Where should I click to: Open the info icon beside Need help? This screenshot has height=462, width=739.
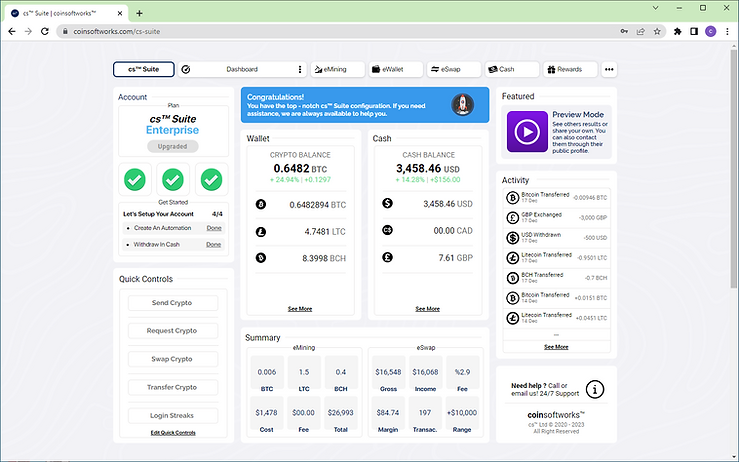tap(595, 389)
